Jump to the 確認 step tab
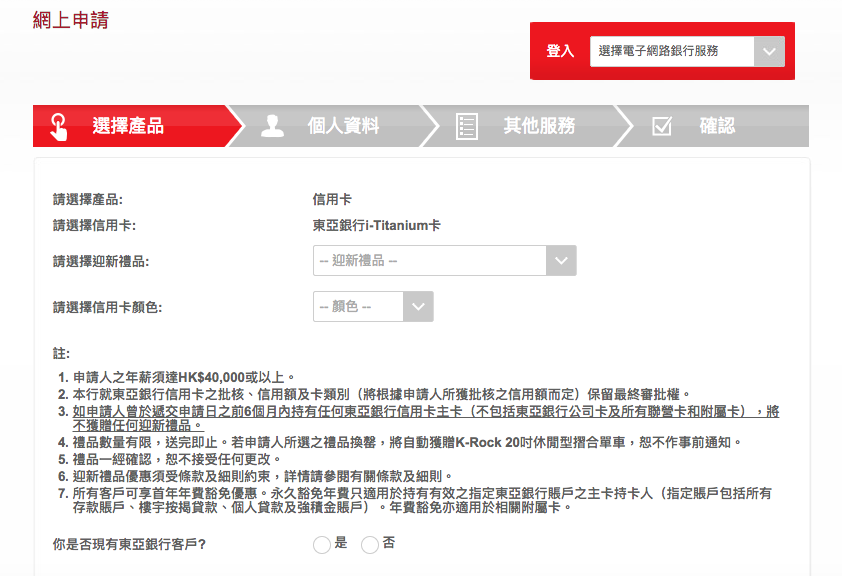This screenshot has height=576, width=842. coord(717,126)
